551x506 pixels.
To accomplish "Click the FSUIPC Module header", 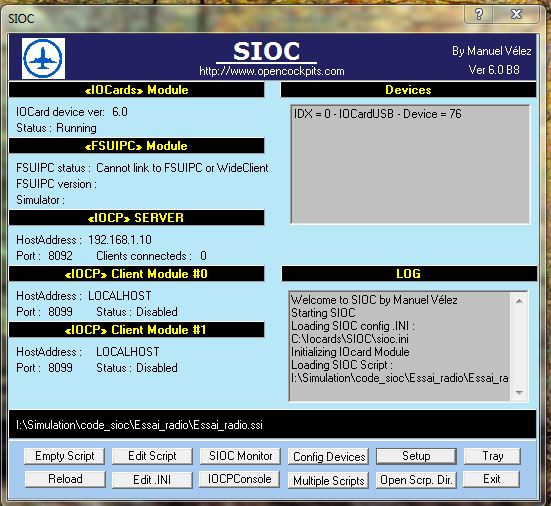I will click(136, 145).
